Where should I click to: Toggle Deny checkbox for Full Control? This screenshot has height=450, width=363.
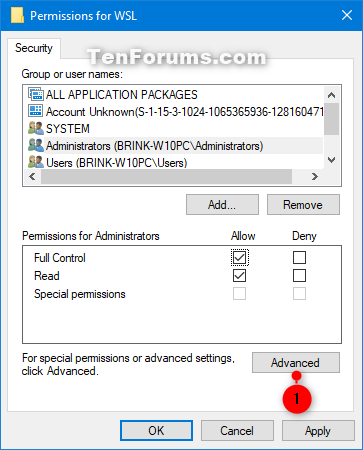tap(299, 257)
